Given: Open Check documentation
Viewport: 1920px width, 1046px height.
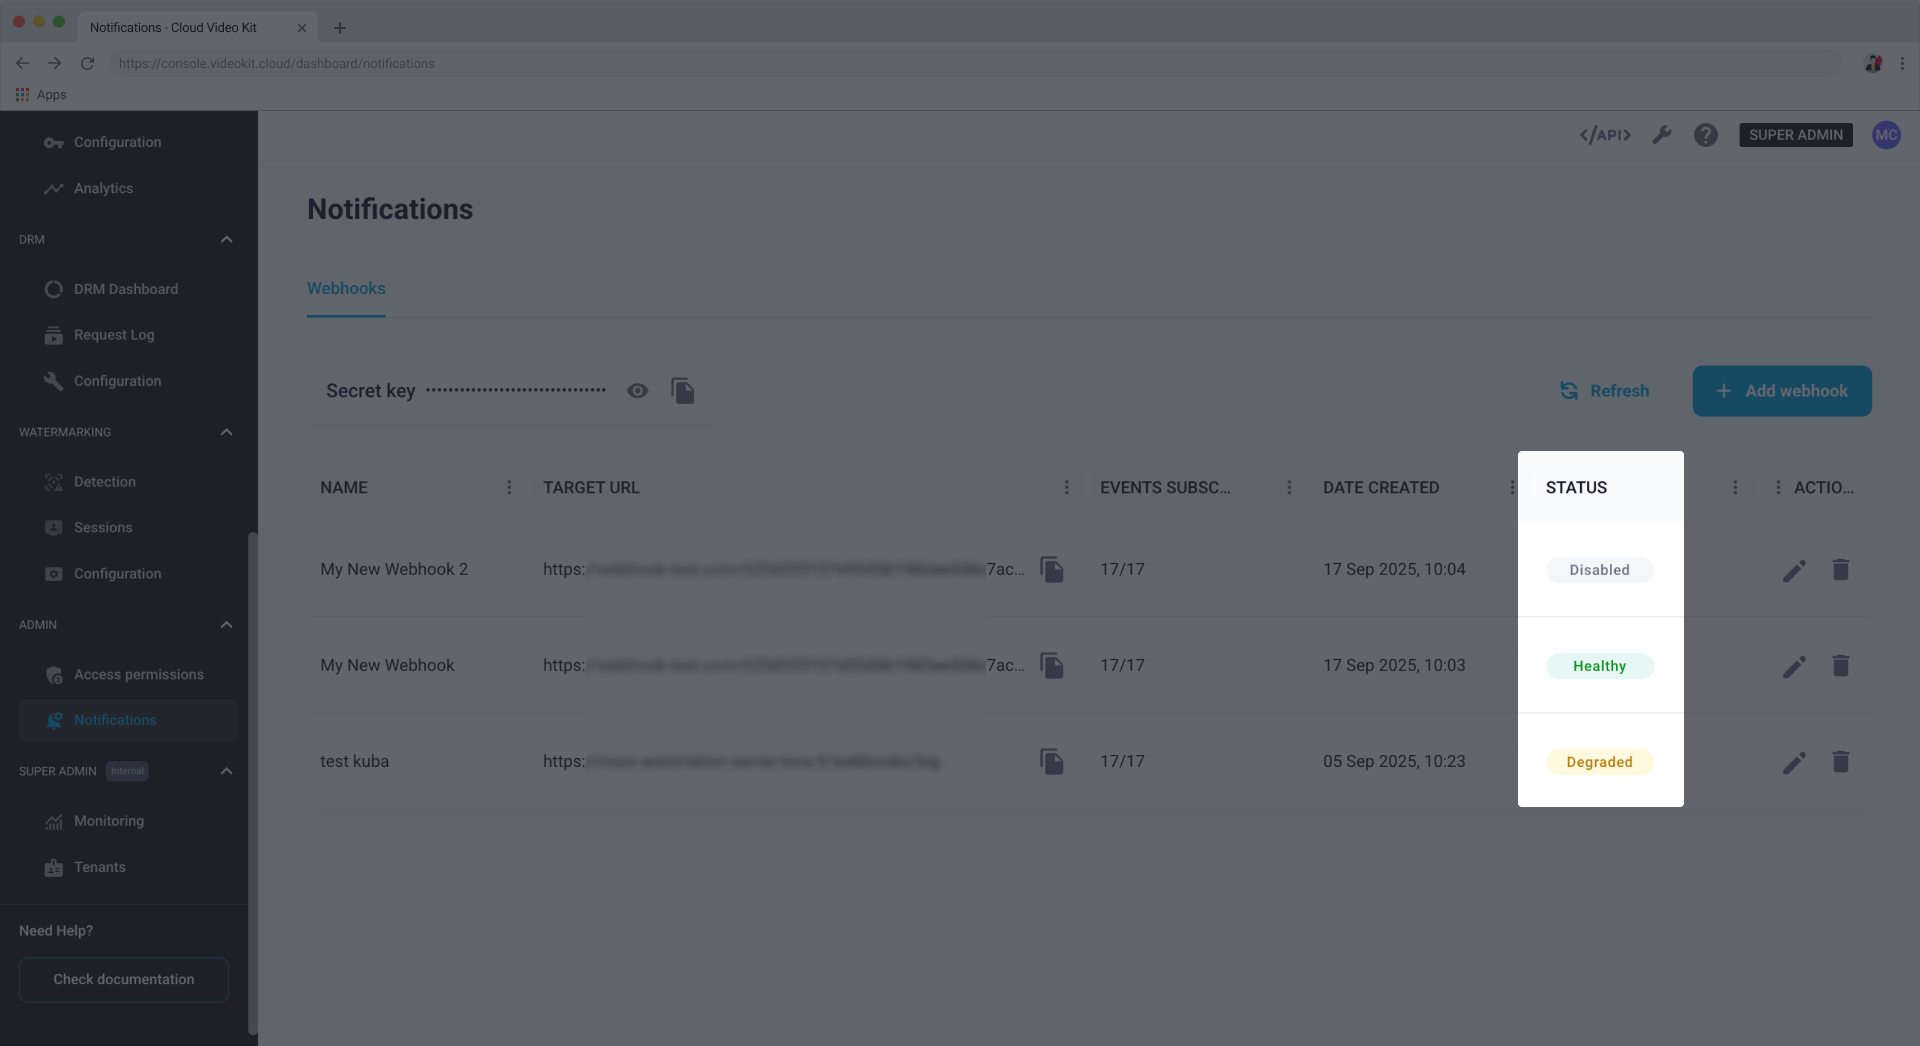Looking at the screenshot, I should (x=123, y=979).
